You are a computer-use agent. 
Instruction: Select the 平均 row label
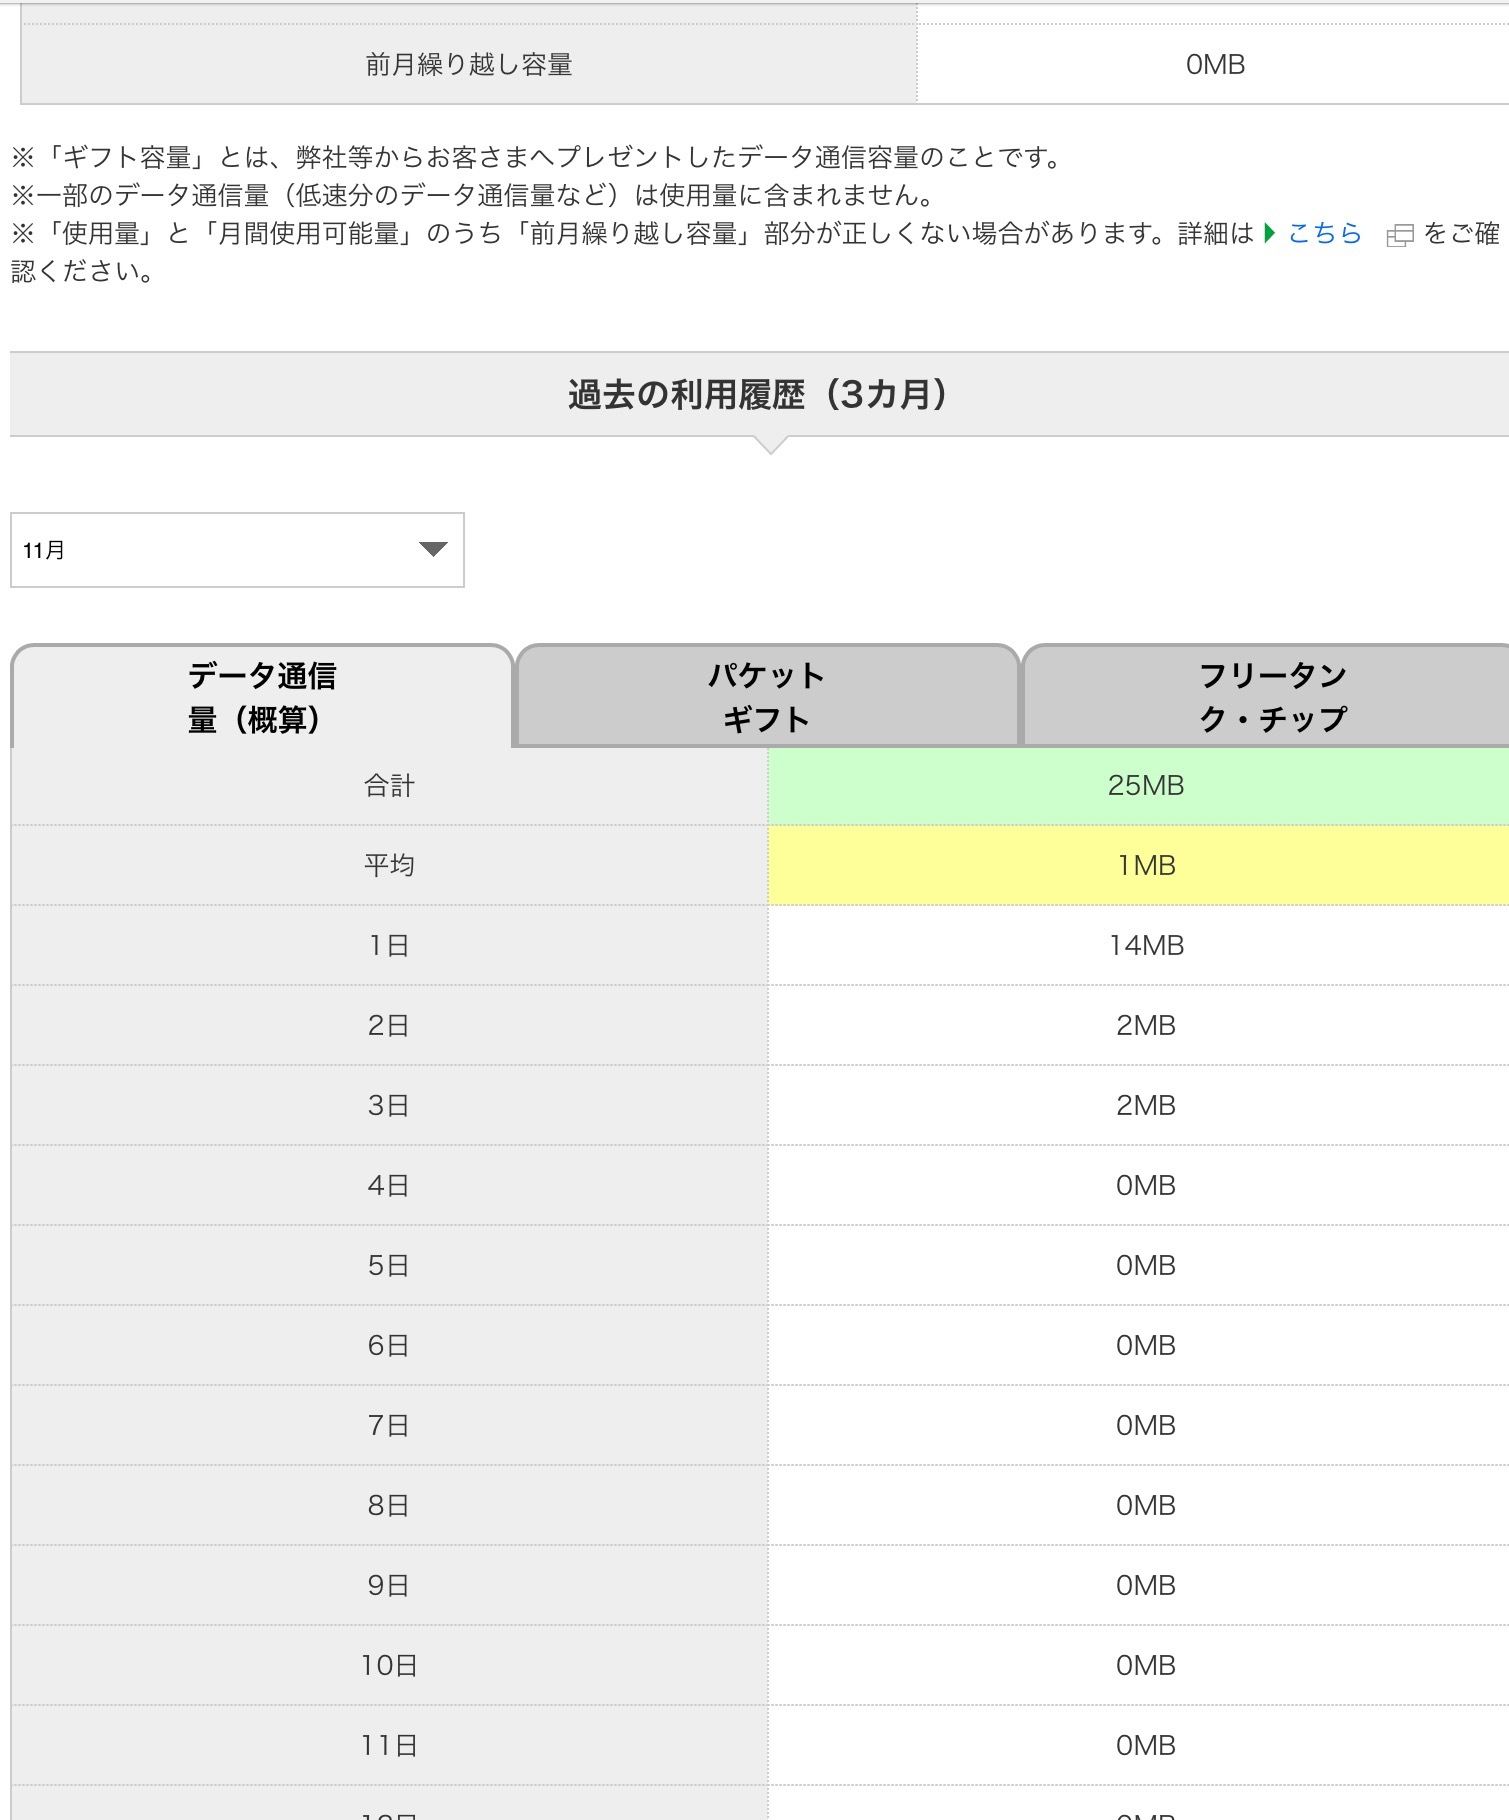point(389,866)
